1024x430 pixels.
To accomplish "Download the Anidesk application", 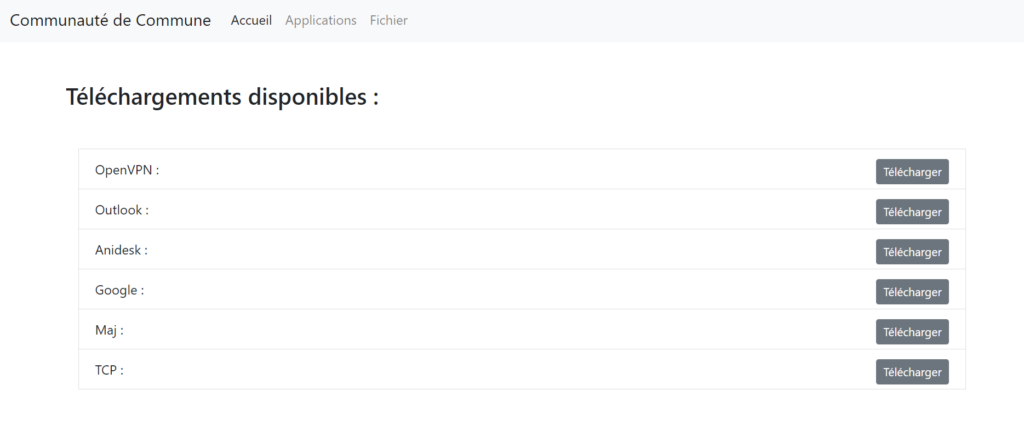I will coord(912,252).
